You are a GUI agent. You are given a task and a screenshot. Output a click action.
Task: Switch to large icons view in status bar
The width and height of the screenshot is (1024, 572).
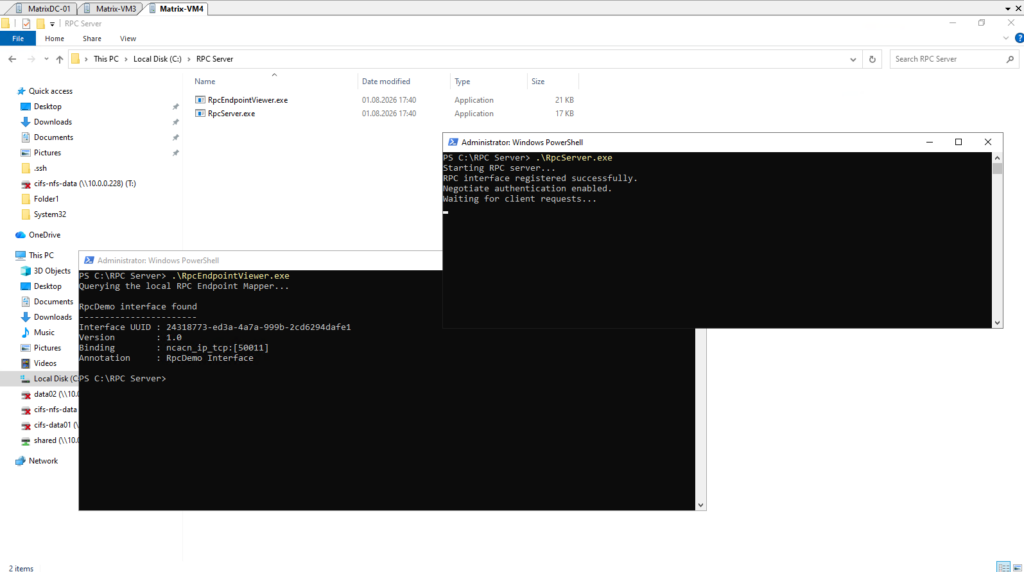pos(1017,567)
